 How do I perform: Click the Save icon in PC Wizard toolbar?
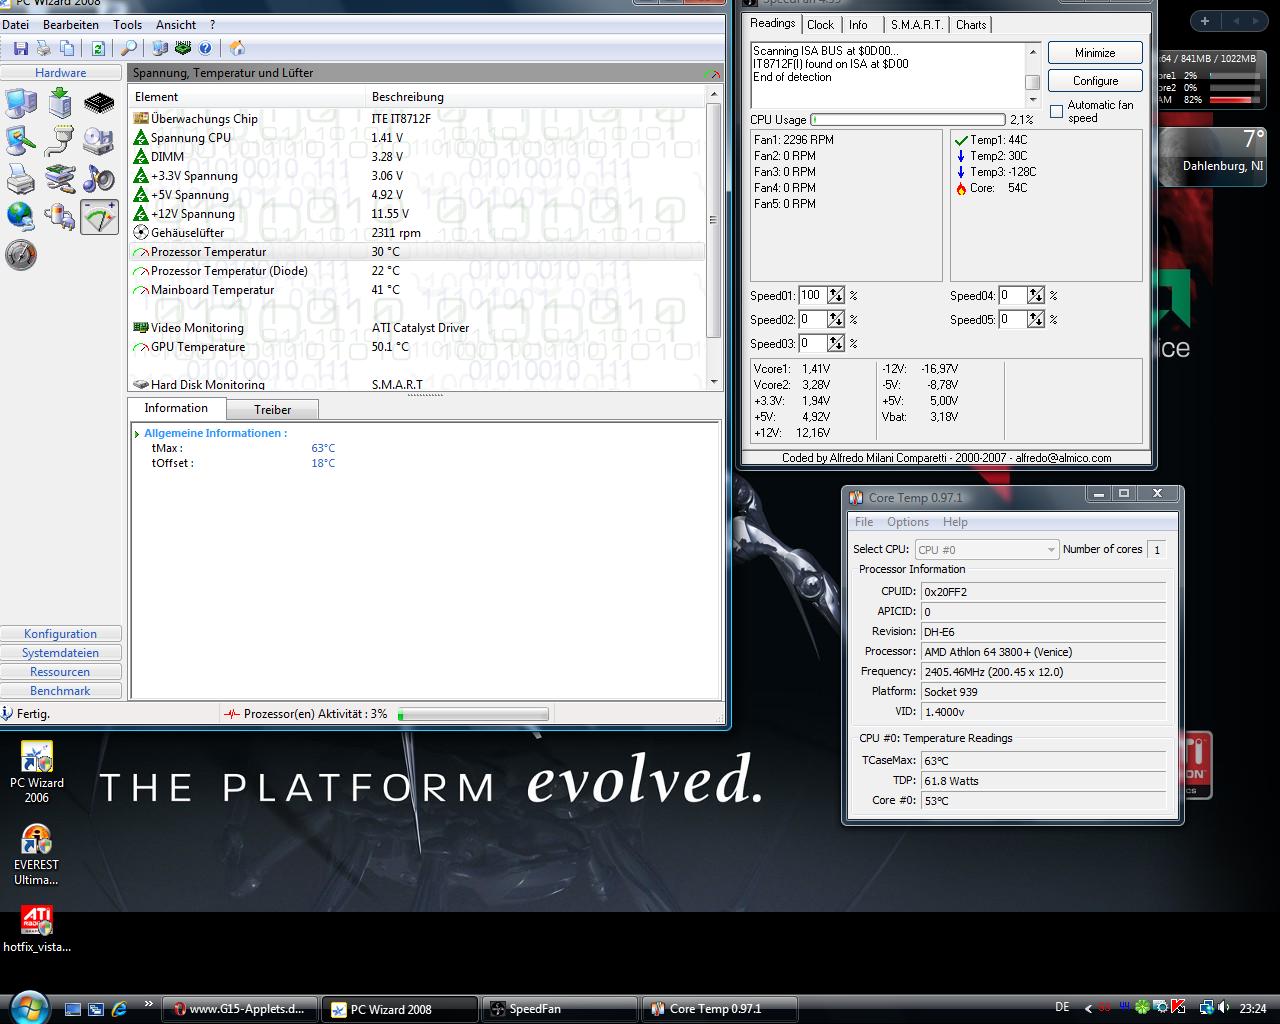[20, 48]
